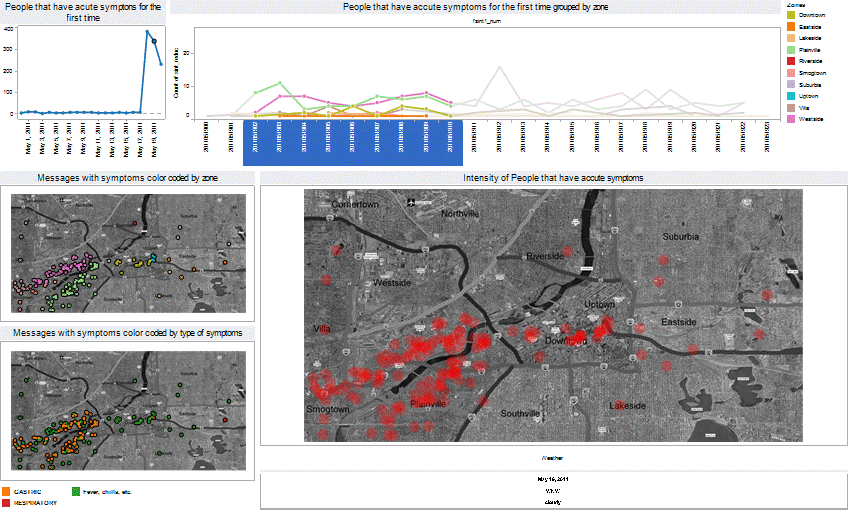Click the 'Riverside' label on intensity map
The height and width of the screenshot is (510, 848).
tap(545, 256)
